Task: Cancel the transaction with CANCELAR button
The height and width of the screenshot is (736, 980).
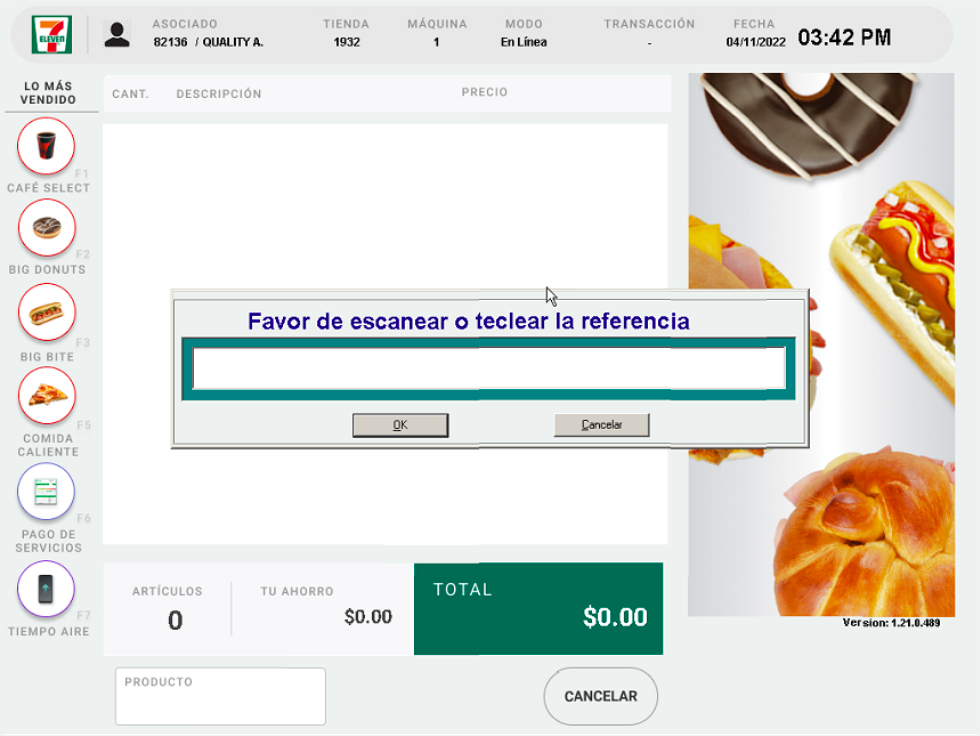Action: (601, 696)
